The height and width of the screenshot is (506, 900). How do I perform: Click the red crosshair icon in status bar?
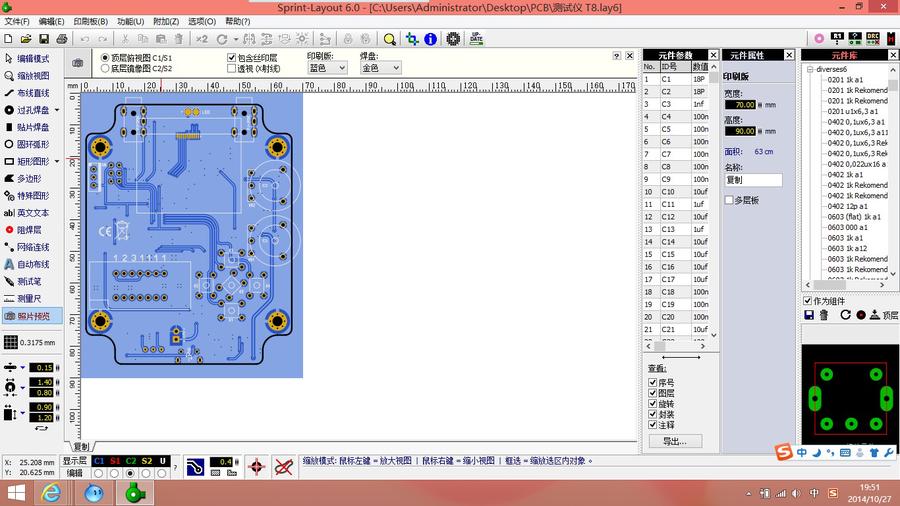click(257, 467)
